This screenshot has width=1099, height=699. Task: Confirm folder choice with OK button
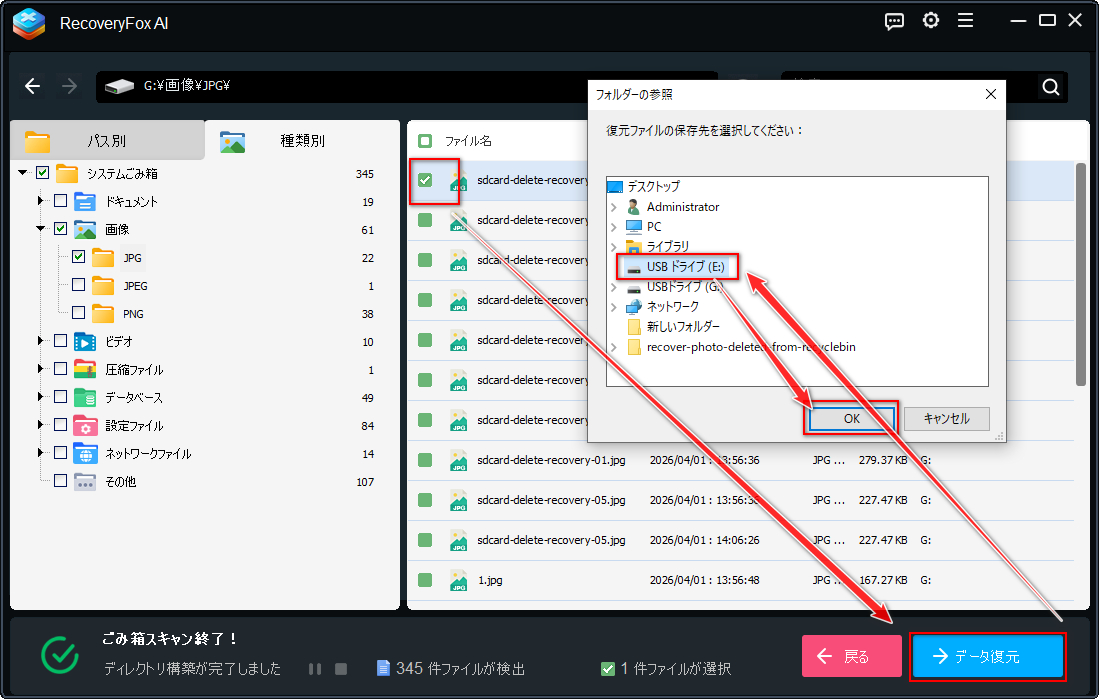pyautogui.click(x=852, y=419)
